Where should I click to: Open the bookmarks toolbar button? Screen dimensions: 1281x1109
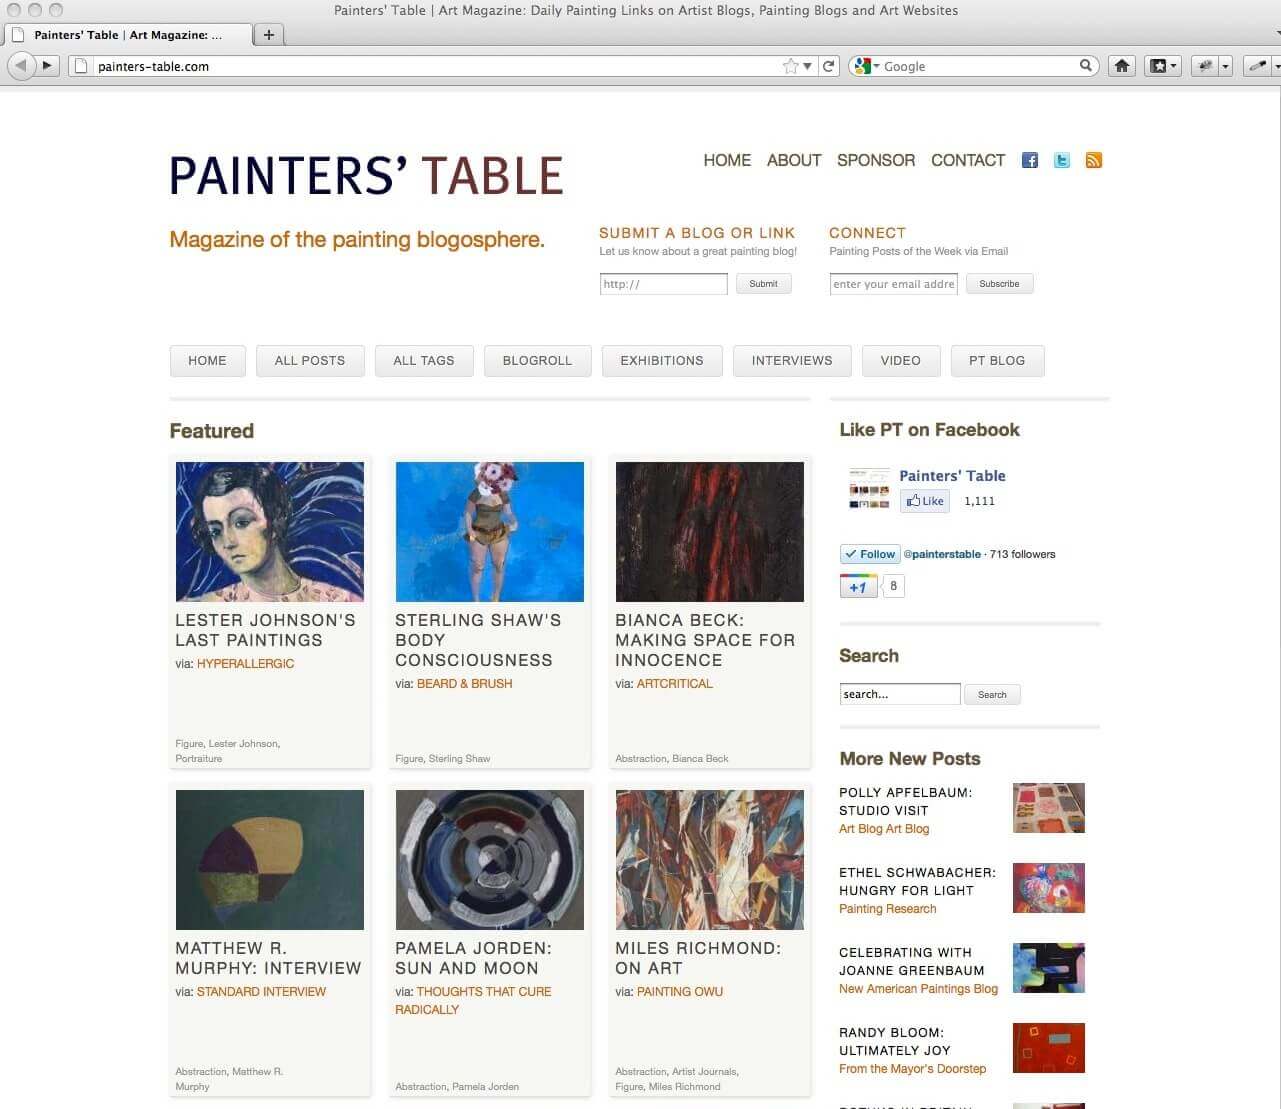click(1158, 66)
